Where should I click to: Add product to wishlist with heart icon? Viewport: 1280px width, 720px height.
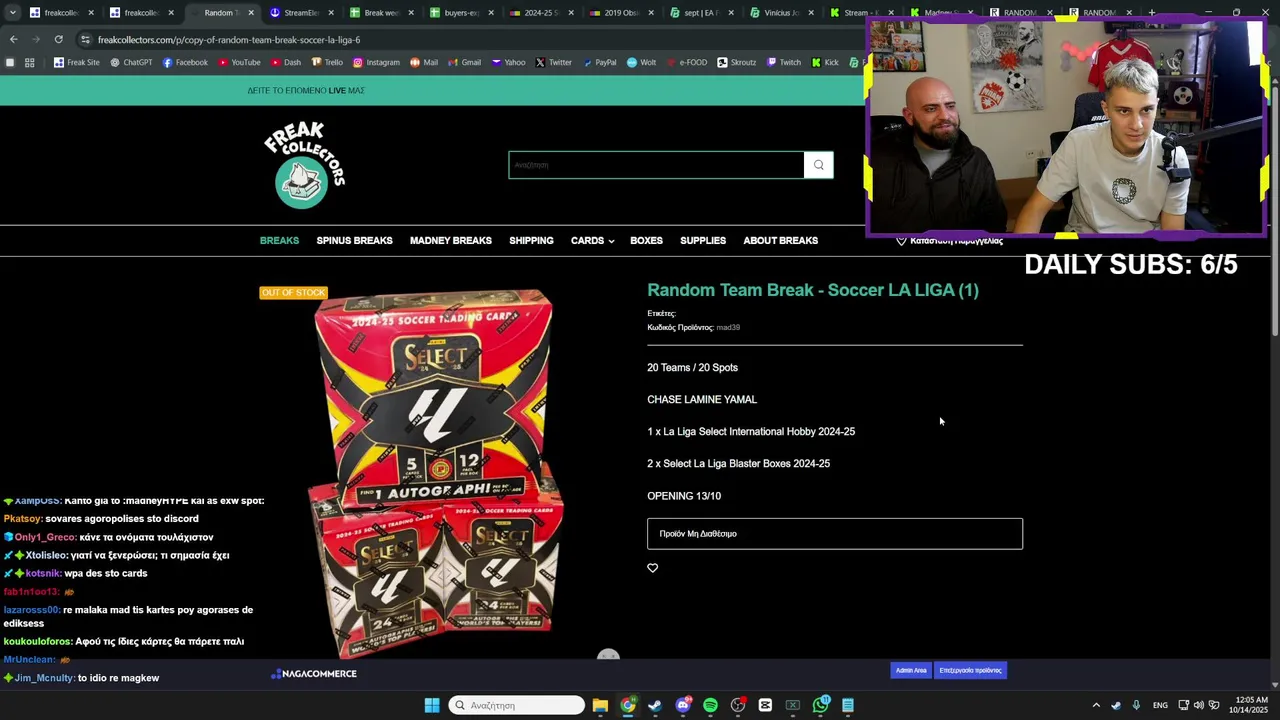pyautogui.click(x=653, y=568)
